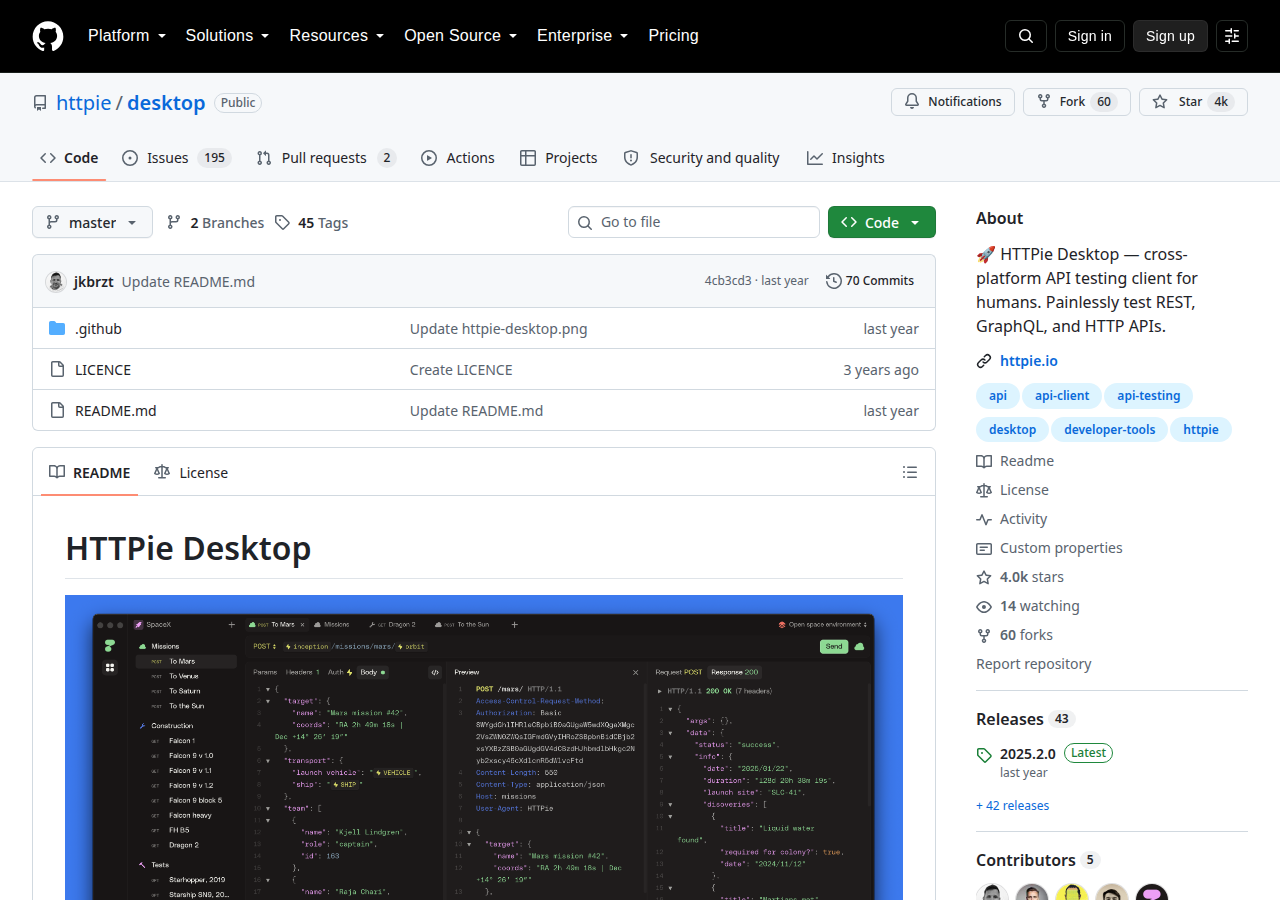1280x900 pixels.
Task: Expand the green Code dropdown button
Action: coord(882,222)
